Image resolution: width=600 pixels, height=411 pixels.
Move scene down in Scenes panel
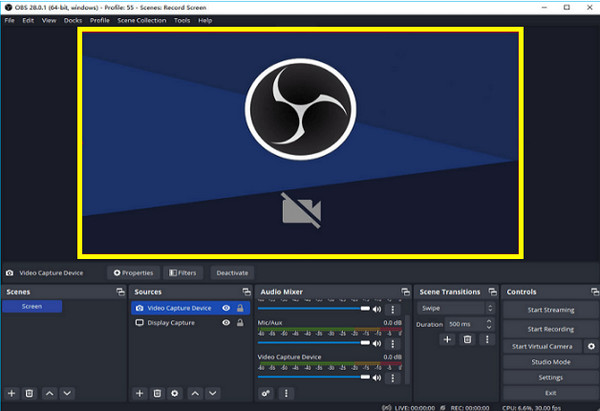[67, 393]
